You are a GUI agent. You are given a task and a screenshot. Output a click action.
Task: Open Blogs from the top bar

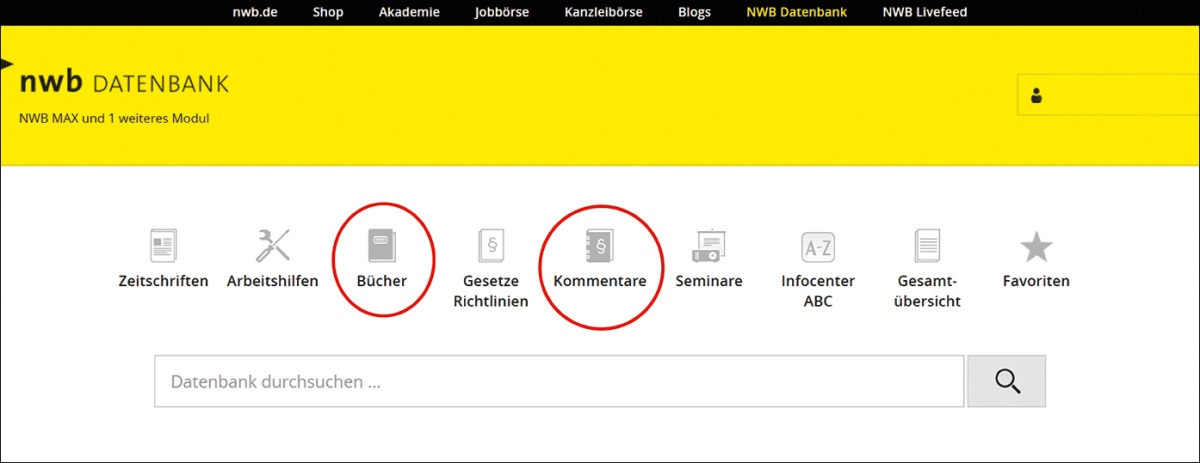point(693,12)
